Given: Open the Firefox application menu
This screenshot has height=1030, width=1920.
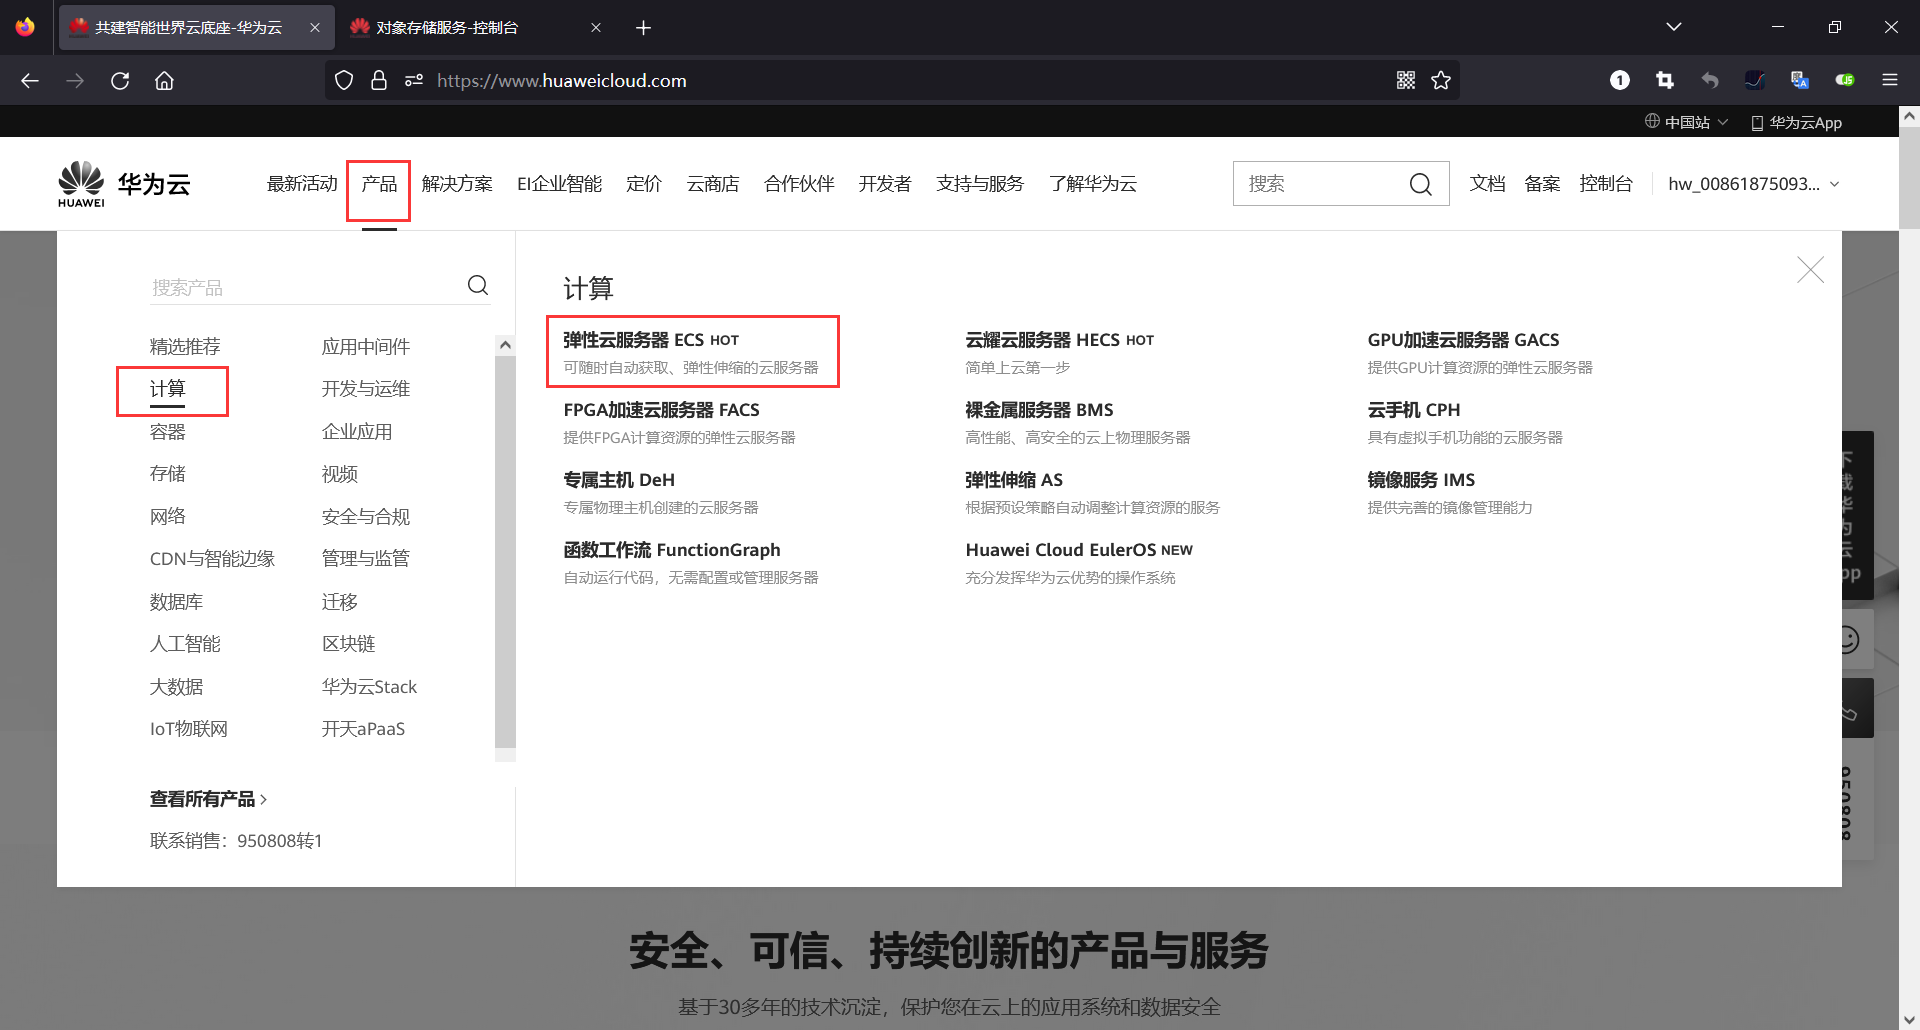Looking at the screenshot, I should (x=1890, y=80).
